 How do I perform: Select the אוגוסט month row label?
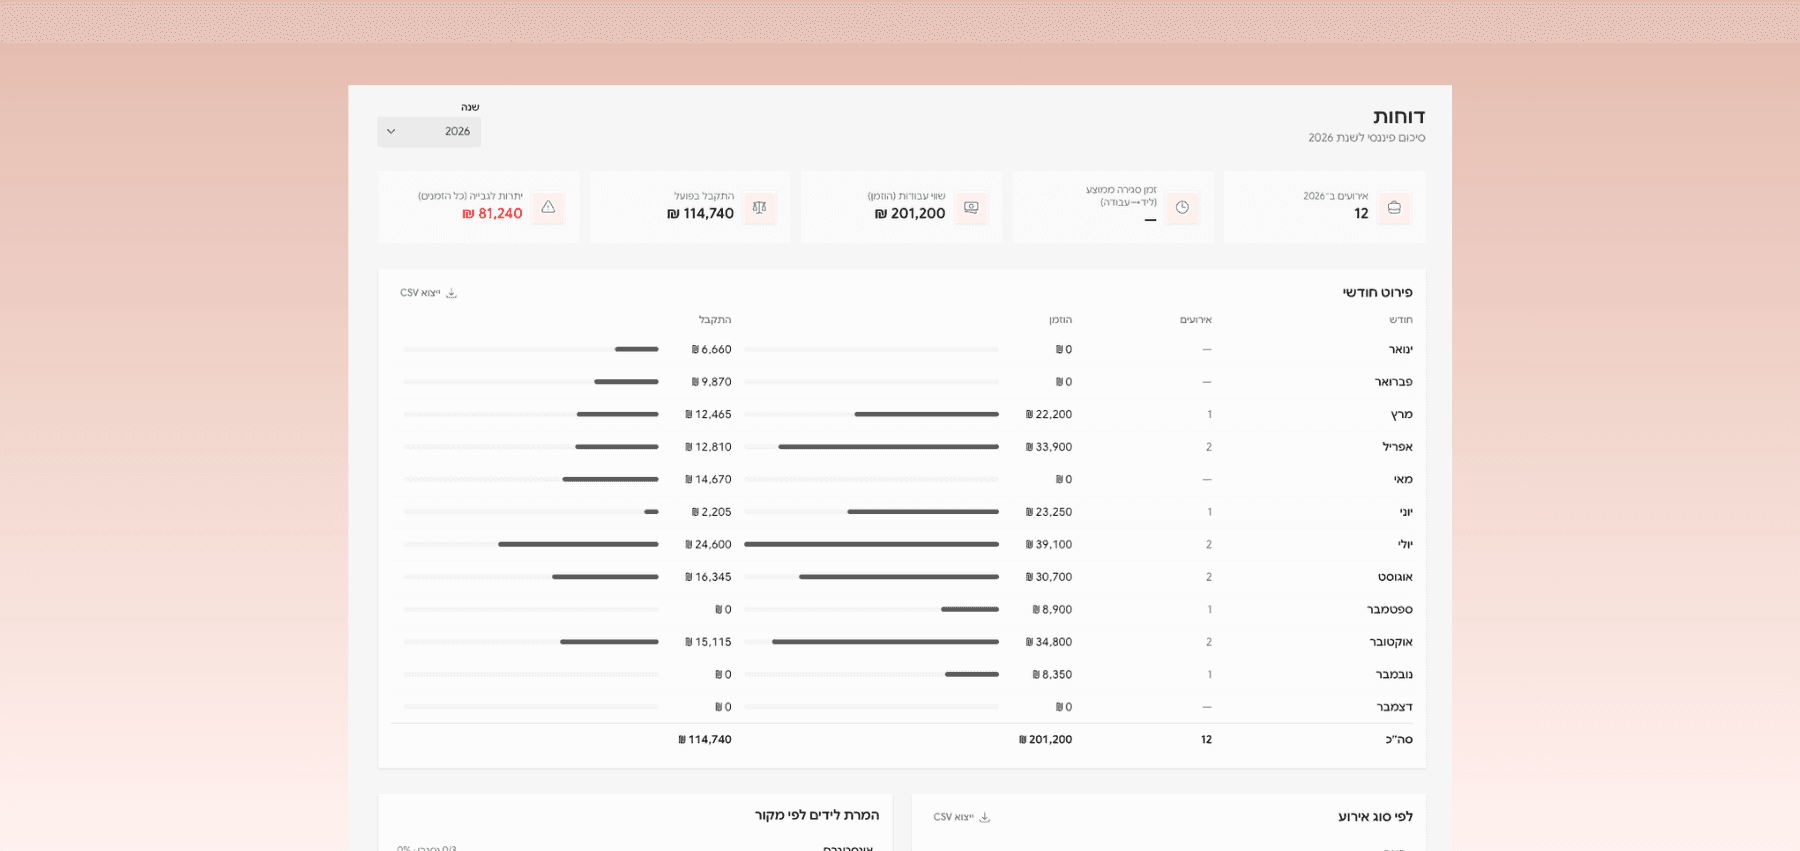point(1395,577)
